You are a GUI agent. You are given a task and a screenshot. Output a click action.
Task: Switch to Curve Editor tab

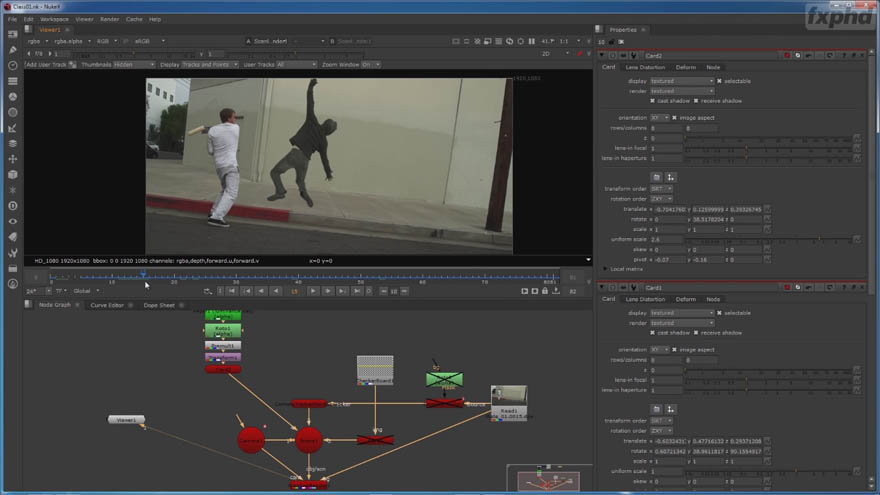107,305
